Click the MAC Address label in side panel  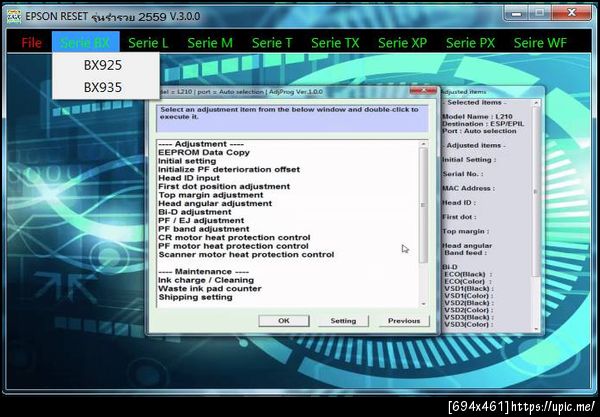click(x=468, y=188)
